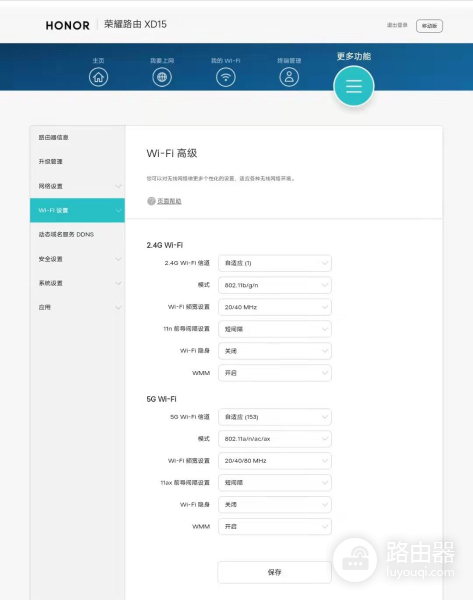Click the 2.4G Wi-Fi section heading

[x=165, y=245]
